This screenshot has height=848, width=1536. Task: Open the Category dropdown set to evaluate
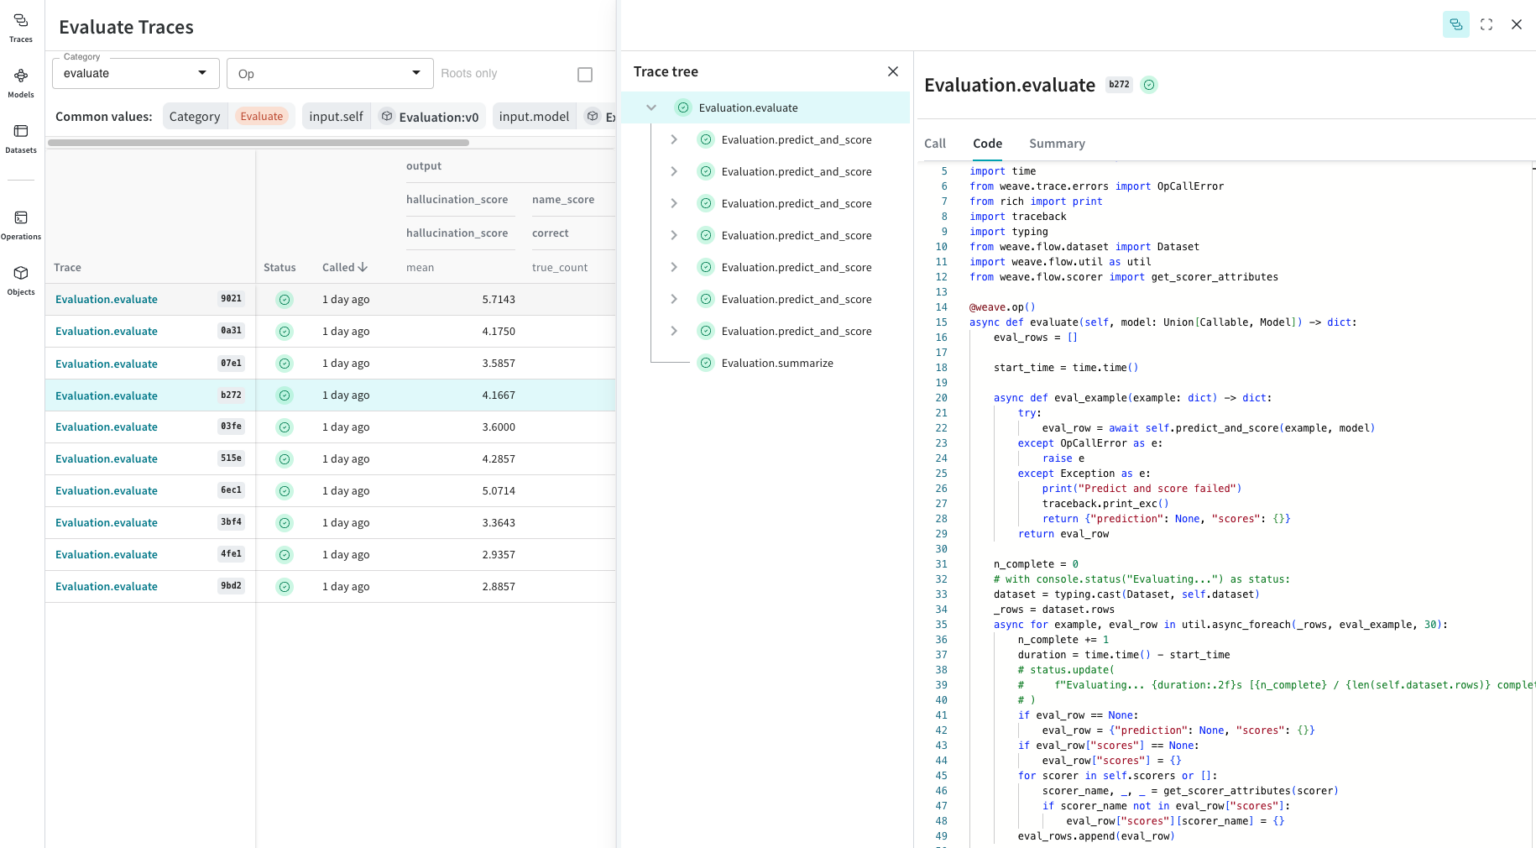coord(134,73)
